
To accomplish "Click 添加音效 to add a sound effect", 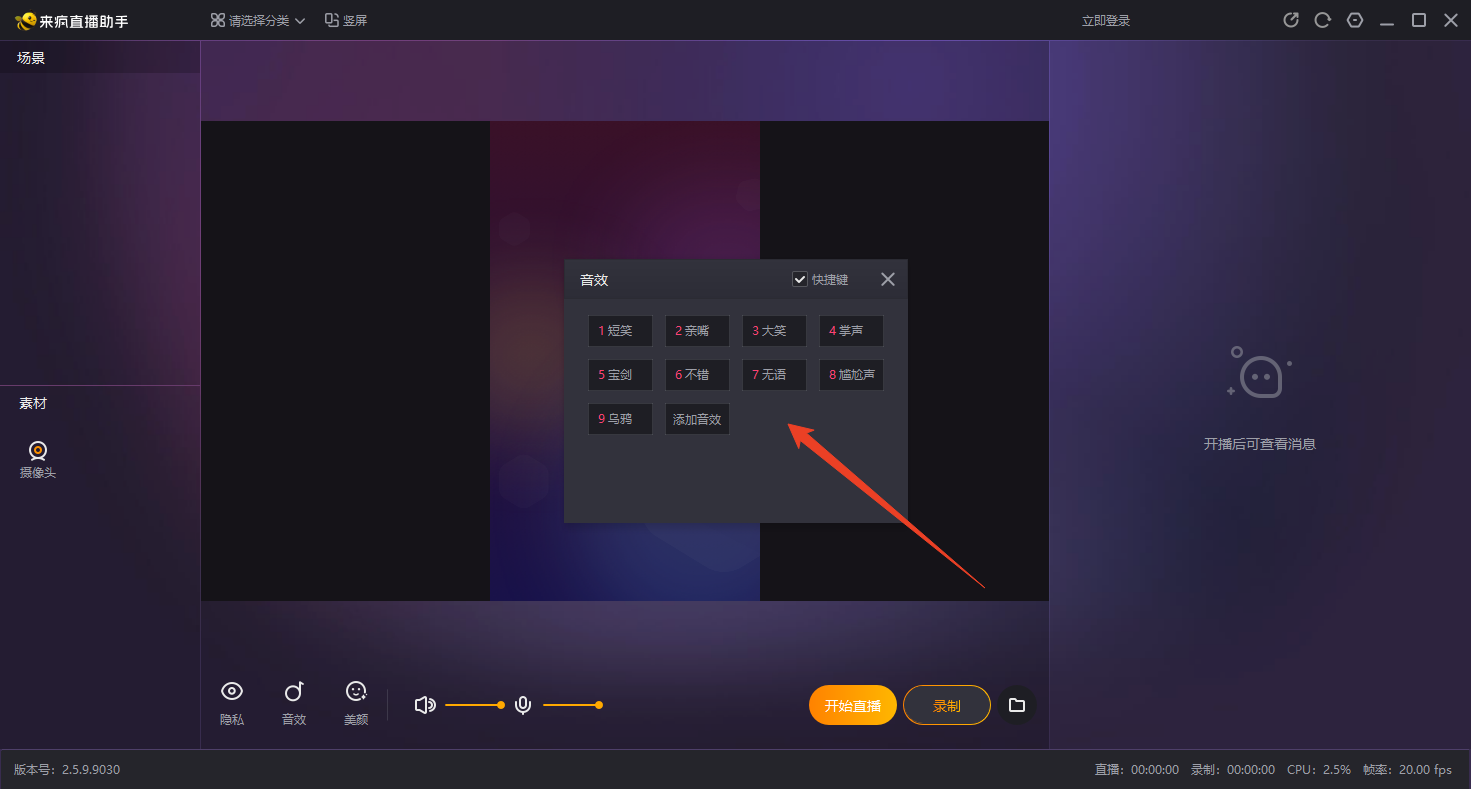I will pos(697,418).
